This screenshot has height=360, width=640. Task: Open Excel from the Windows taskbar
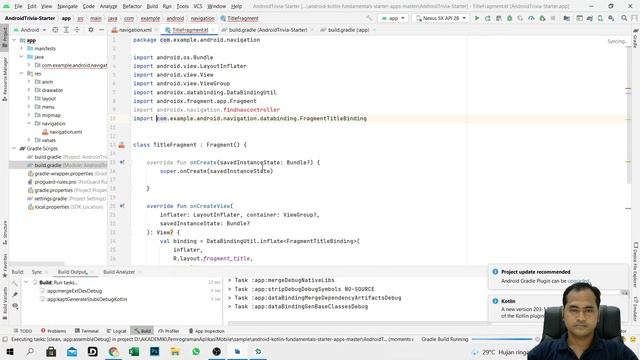[x=134, y=351]
